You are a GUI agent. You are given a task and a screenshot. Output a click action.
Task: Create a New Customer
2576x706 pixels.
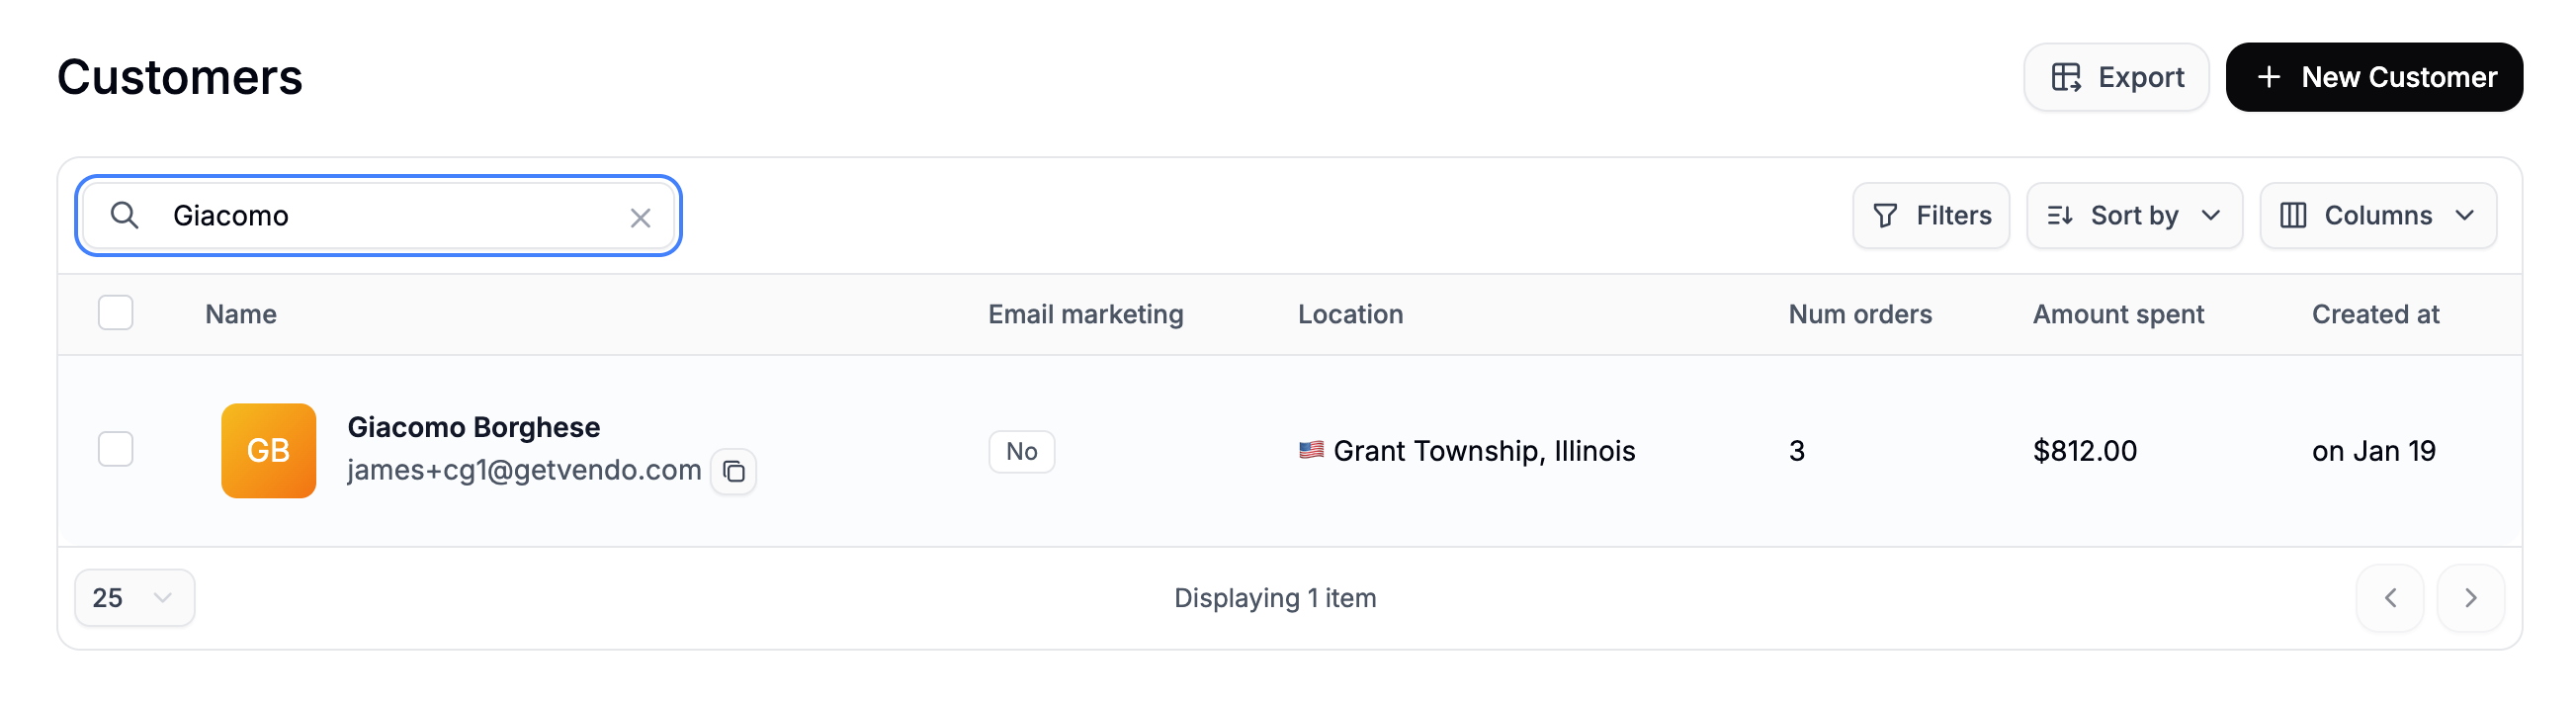tap(2373, 77)
